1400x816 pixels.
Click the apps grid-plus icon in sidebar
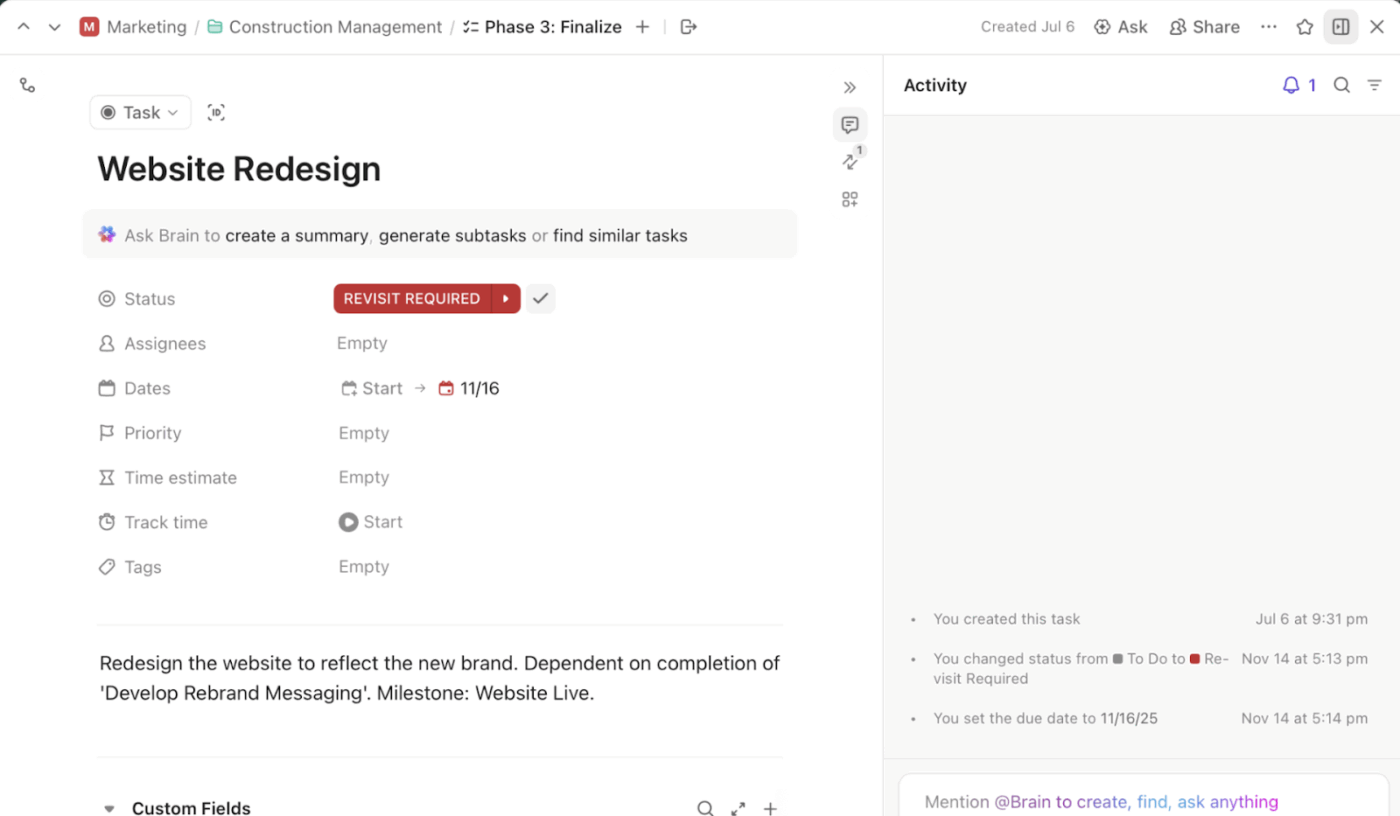(849, 198)
